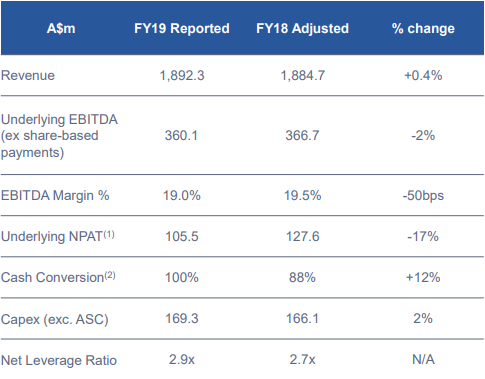Click the % change column header
The height and width of the screenshot is (379, 485).
point(423,28)
